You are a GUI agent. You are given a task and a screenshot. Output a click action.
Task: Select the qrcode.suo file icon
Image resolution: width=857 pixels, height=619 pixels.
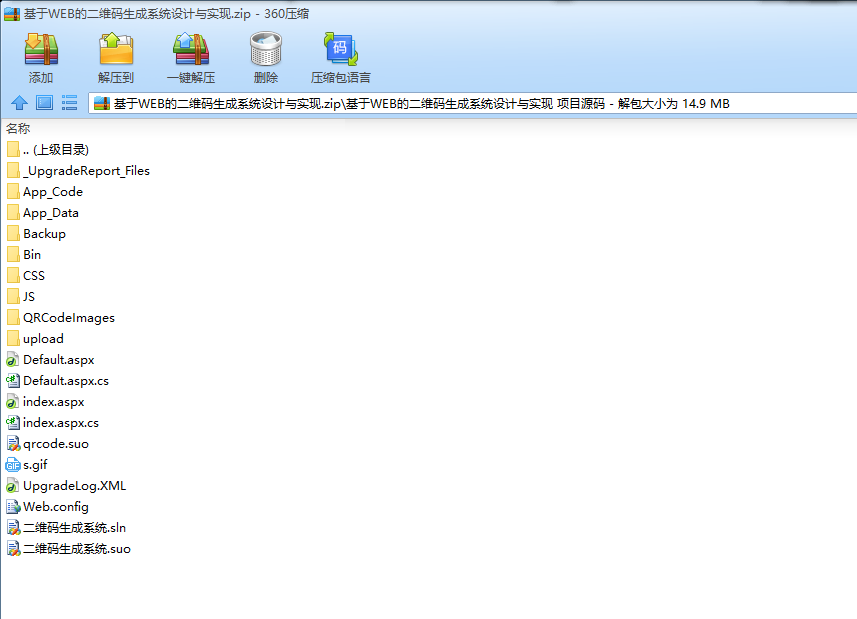pyautogui.click(x=13, y=444)
